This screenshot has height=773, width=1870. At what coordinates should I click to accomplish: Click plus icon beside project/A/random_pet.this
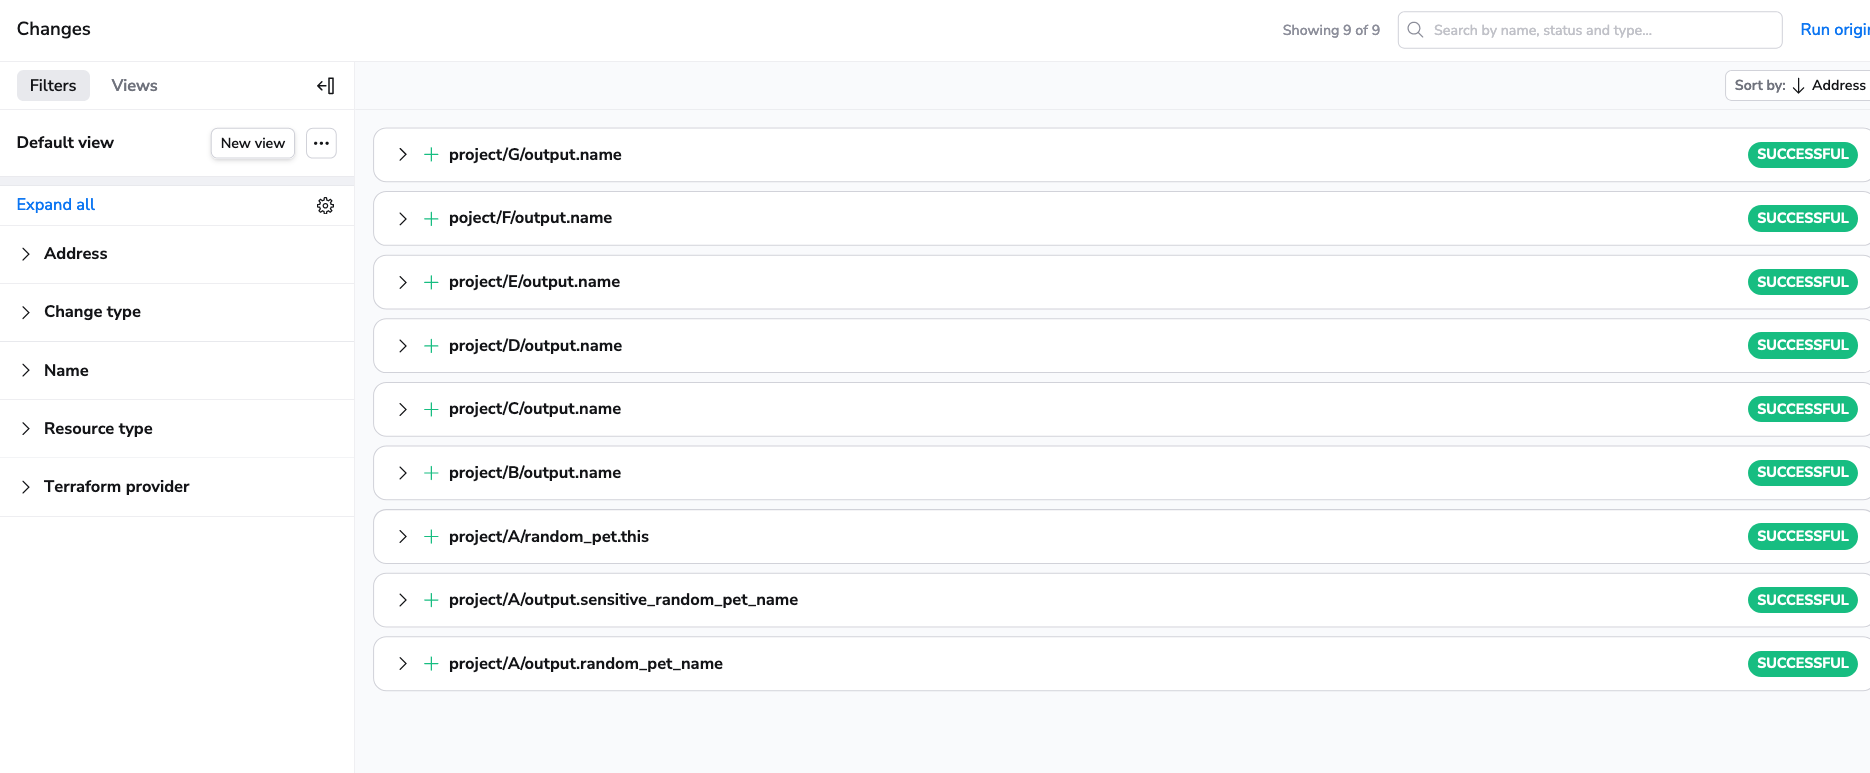point(431,537)
